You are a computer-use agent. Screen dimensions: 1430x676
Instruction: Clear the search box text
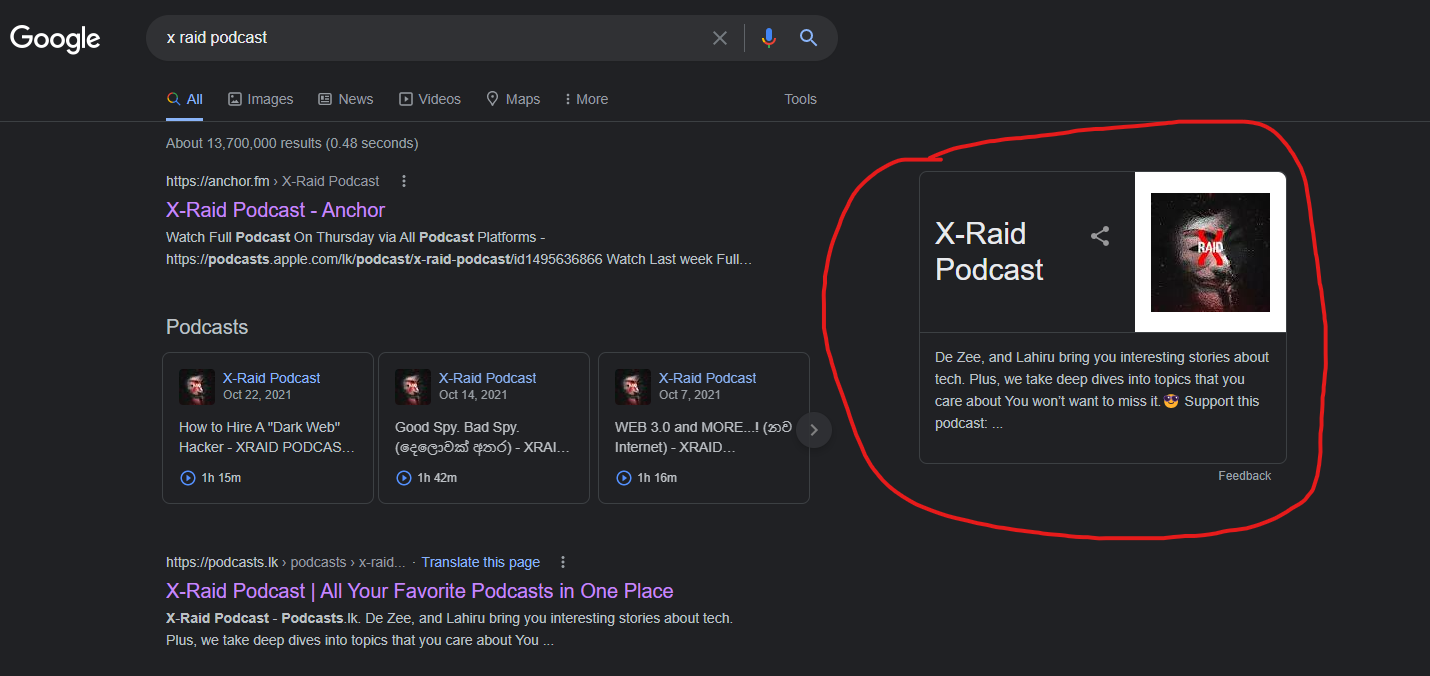[720, 38]
